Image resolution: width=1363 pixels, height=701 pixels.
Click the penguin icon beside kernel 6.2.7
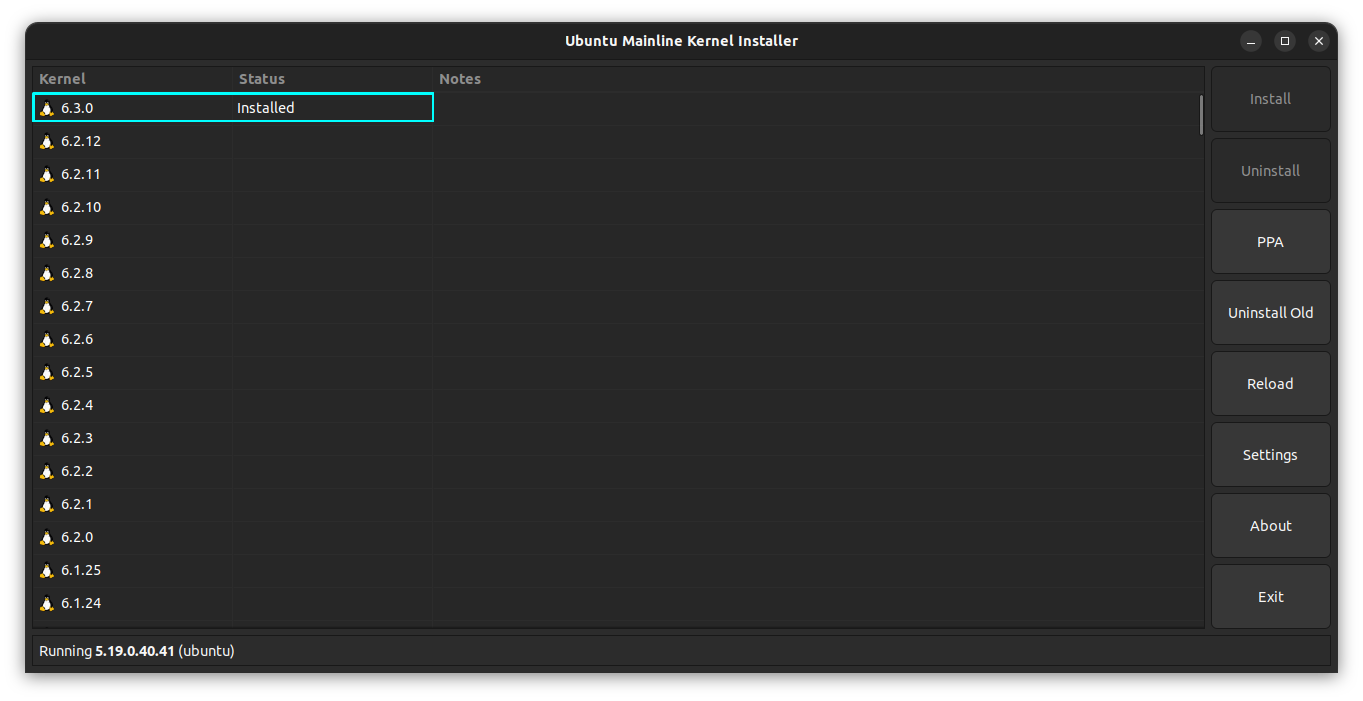pos(46,306)
